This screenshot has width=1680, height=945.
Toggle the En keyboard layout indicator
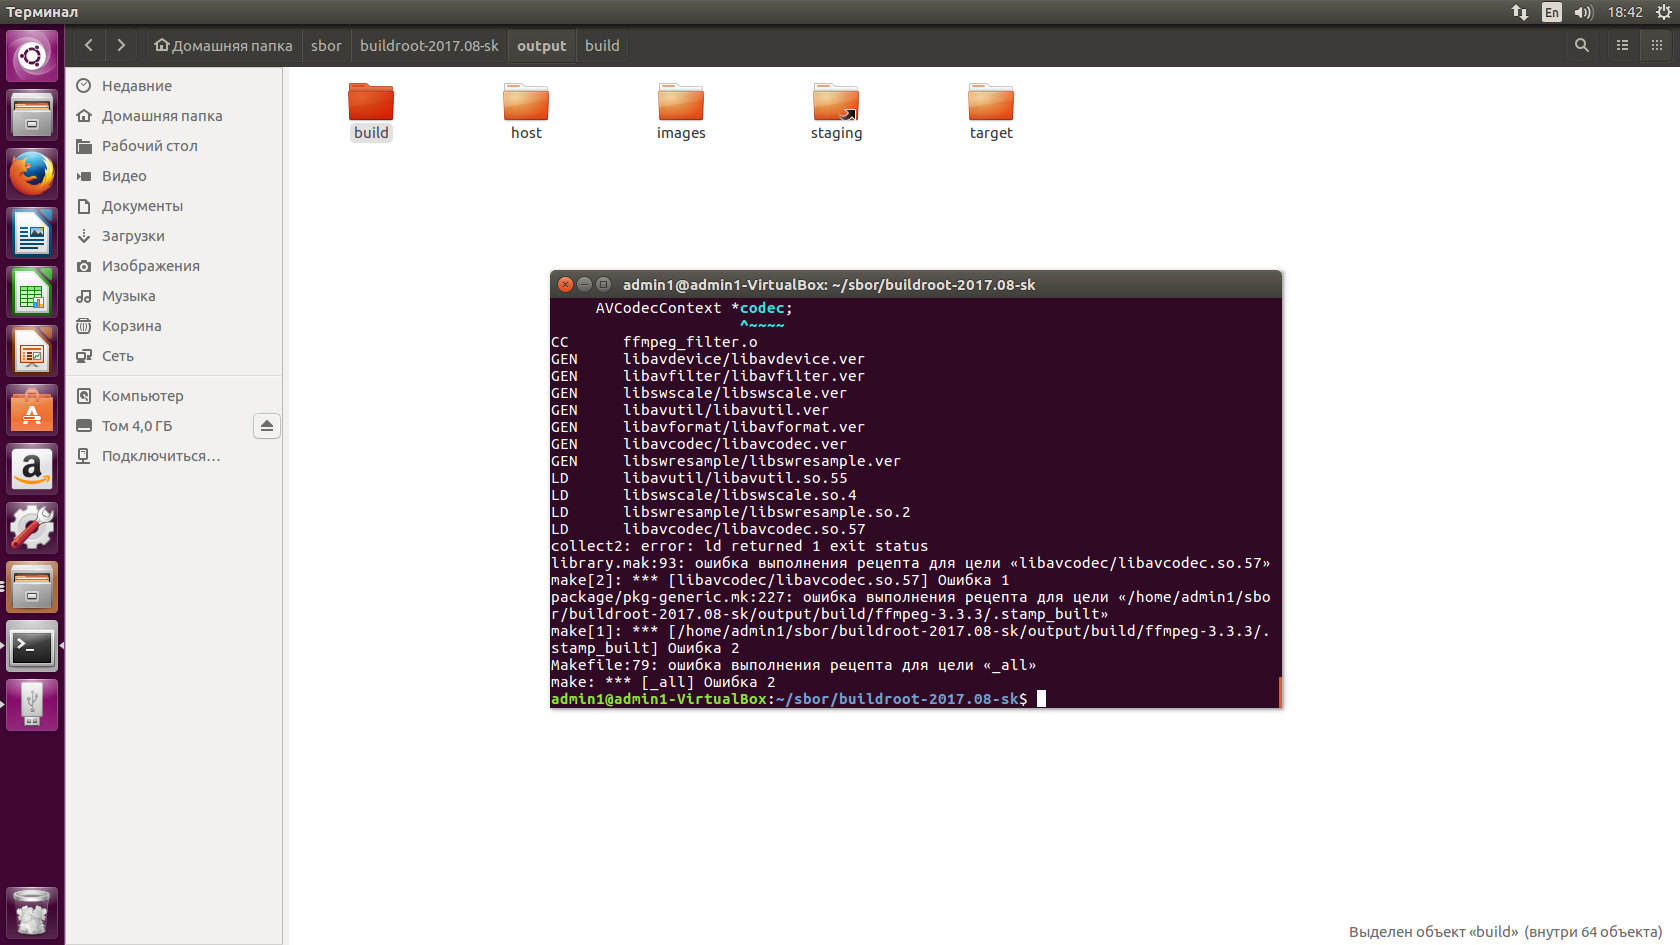coord(1551,12)
